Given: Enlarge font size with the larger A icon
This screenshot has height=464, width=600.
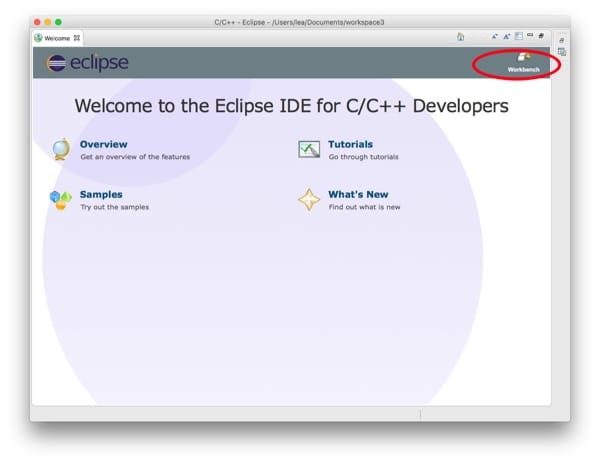Looking at the screenshot, I should tap(507, 36).
